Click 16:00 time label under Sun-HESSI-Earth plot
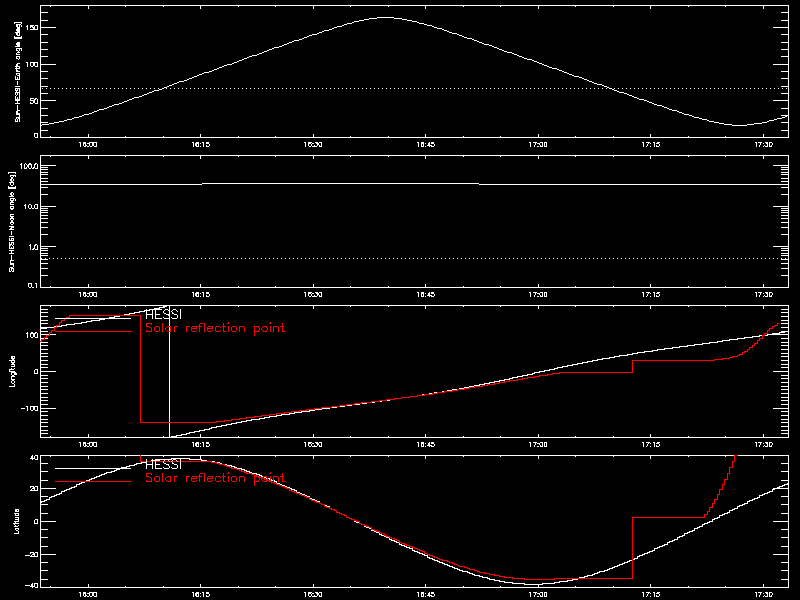Image resolution: width=800 pixels, height=600 pixels. [88, 145]
